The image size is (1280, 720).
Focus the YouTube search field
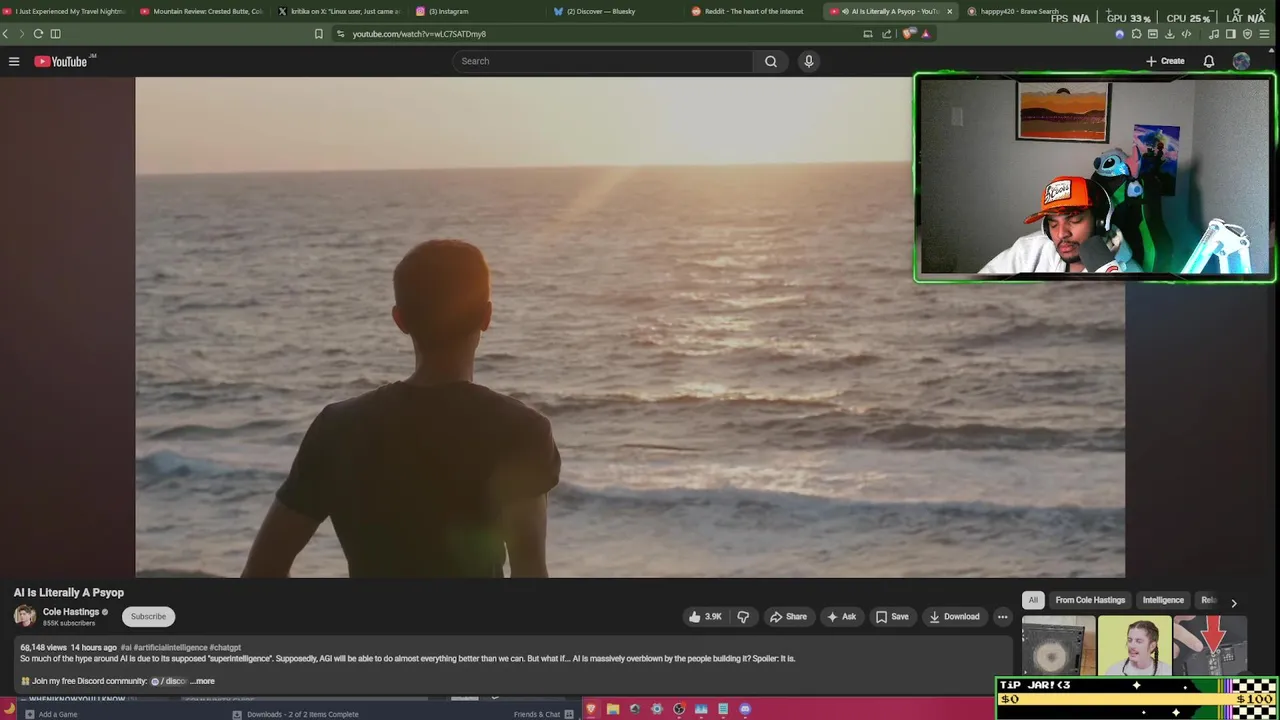click(603, 61)
